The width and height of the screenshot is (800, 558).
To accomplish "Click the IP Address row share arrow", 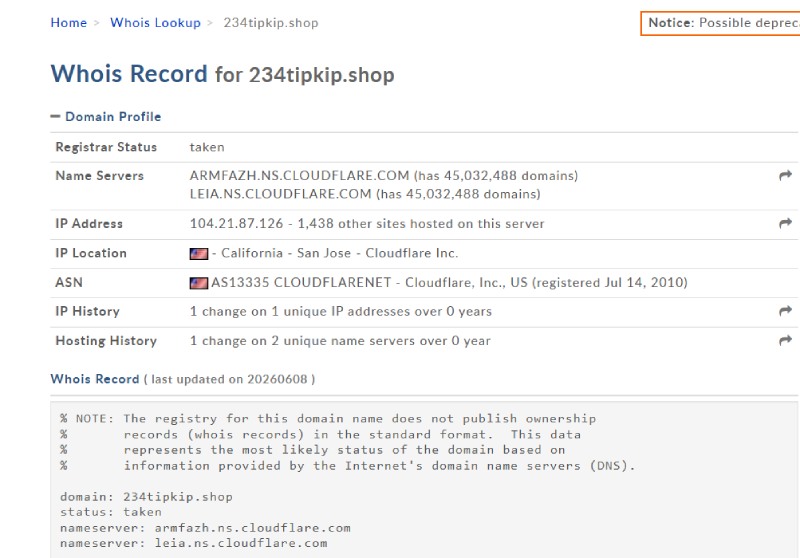I will pyautogui.click(x=785, y=223).
